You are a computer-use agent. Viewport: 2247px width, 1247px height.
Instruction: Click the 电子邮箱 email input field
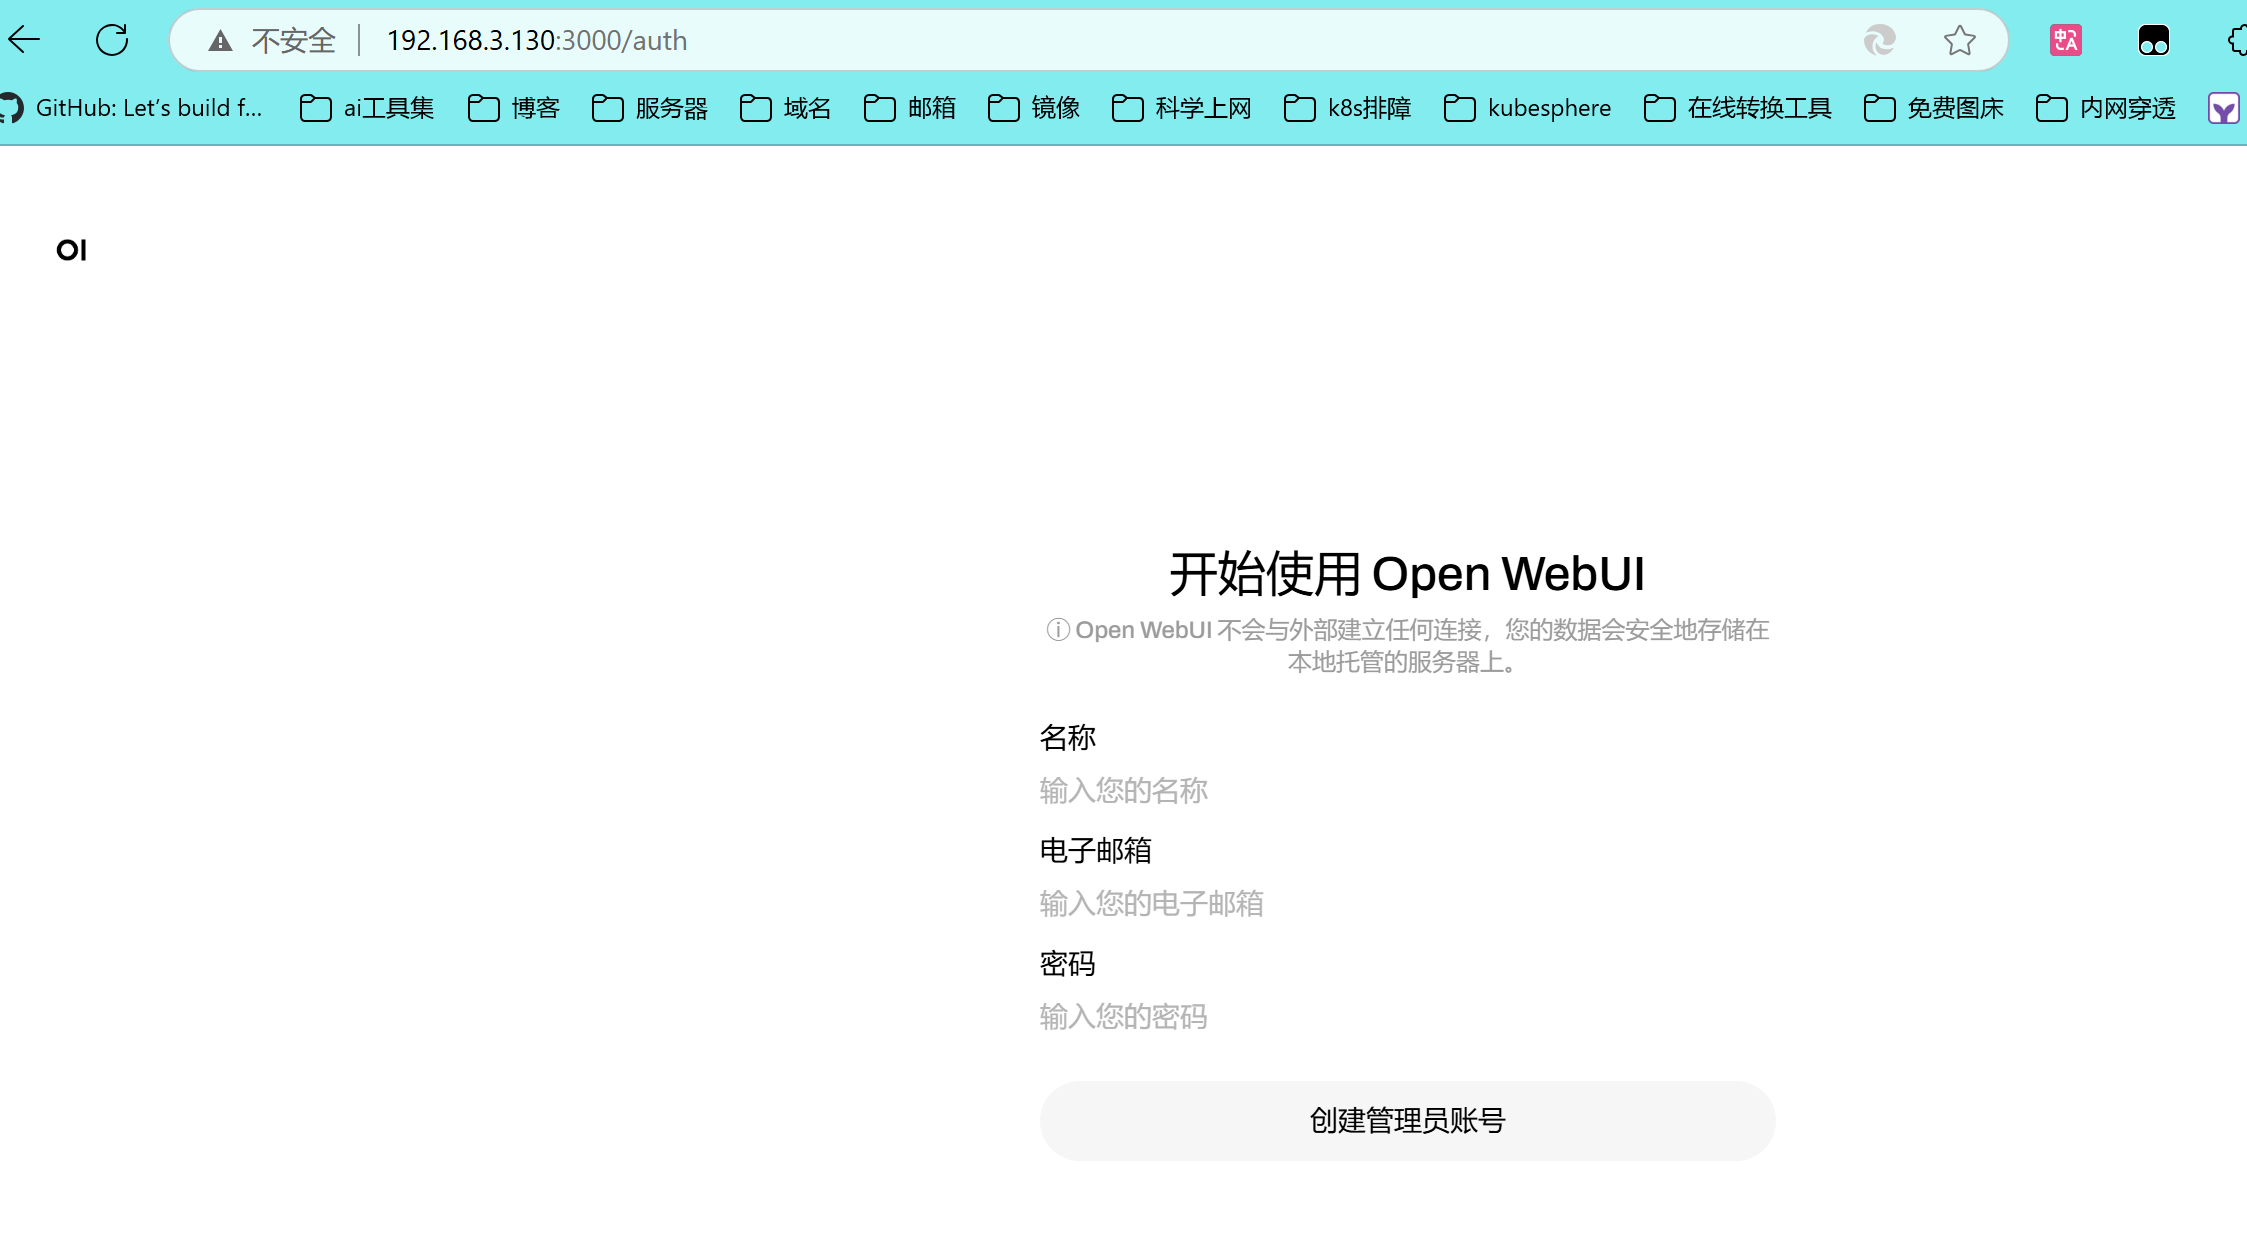[x=1407, y=904]
